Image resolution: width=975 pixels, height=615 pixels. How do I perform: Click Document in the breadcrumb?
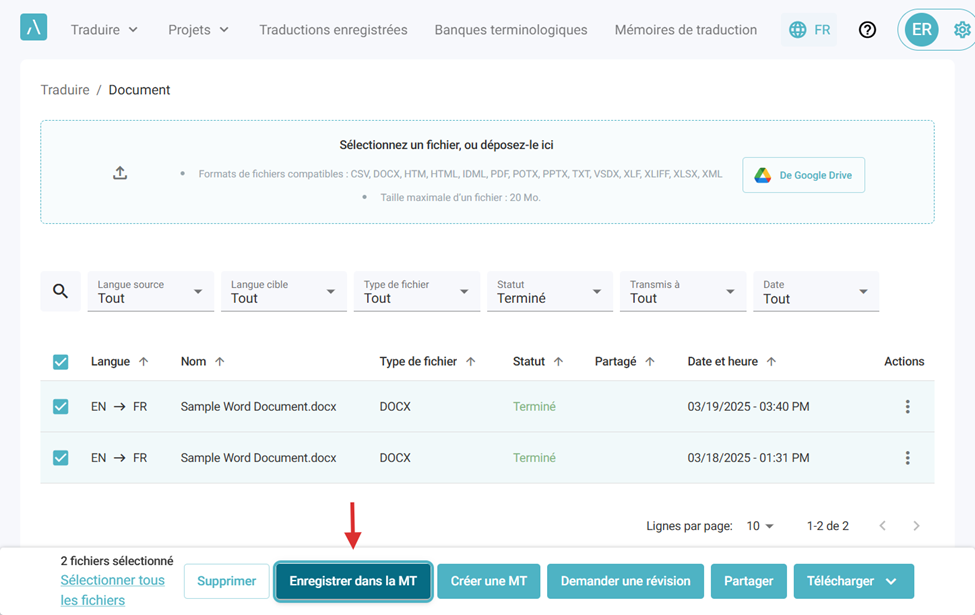[139, 90]
